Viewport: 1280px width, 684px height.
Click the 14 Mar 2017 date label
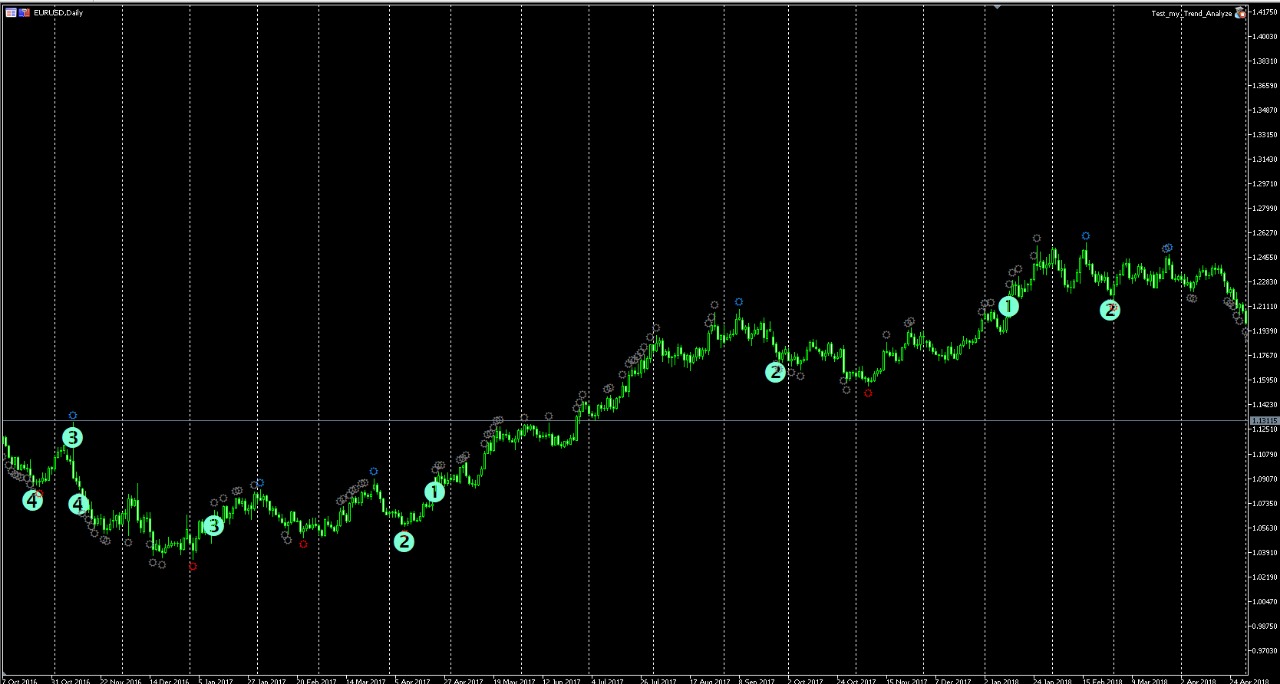[365, 680]
